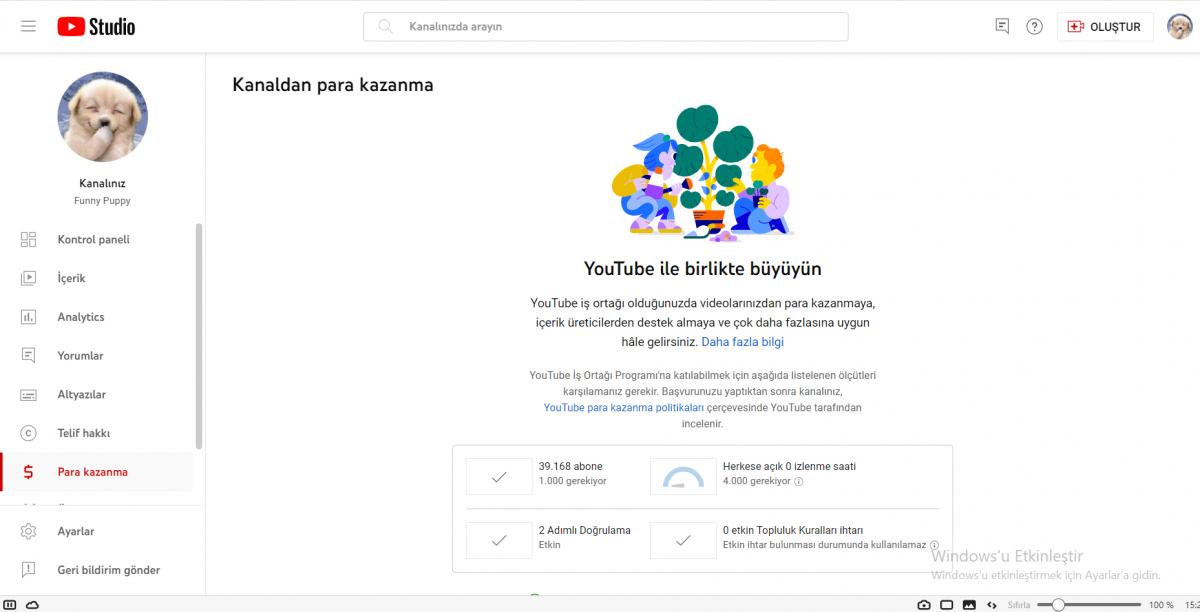Click the watch-hours progress gauge
Image resolution: width=1200 pixels, height=612 pixels.
(683, 477)
